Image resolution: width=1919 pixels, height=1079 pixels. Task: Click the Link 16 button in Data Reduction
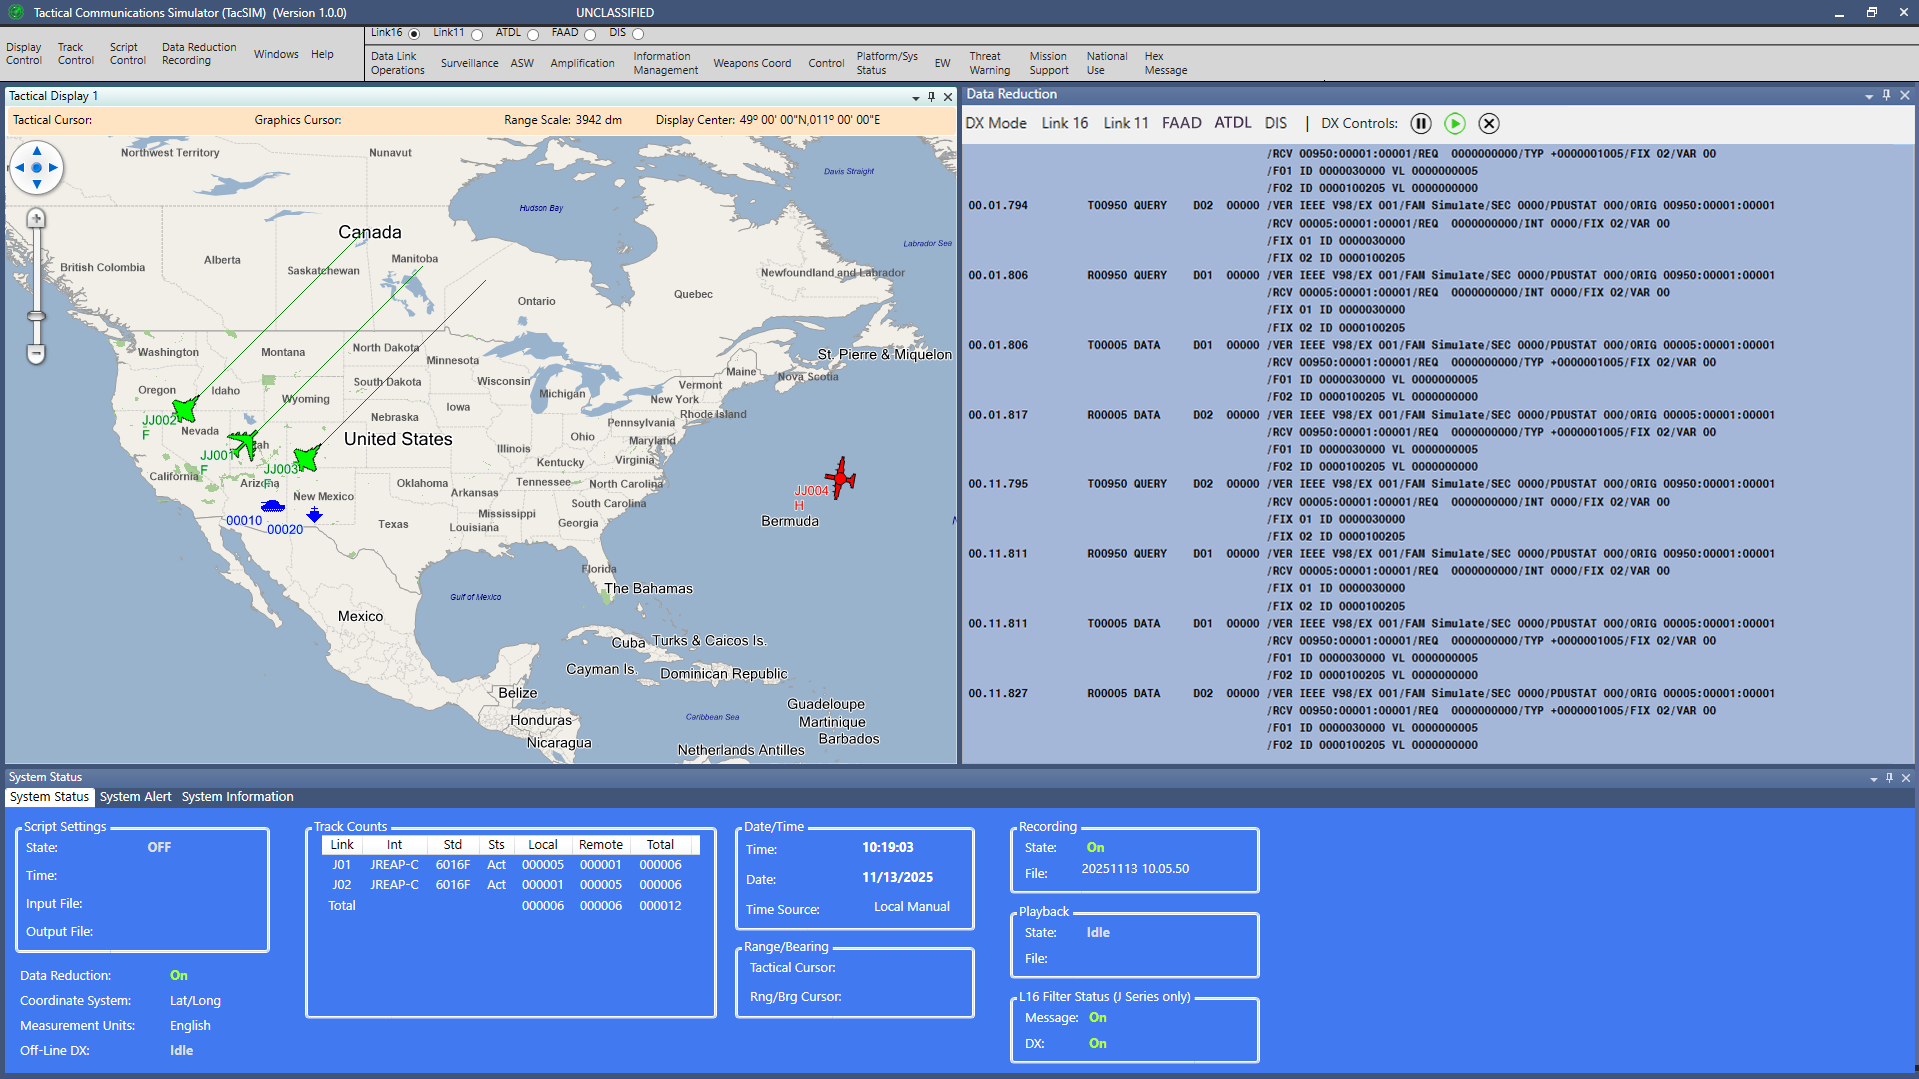pyautogui.click(x=1064, y=123)
